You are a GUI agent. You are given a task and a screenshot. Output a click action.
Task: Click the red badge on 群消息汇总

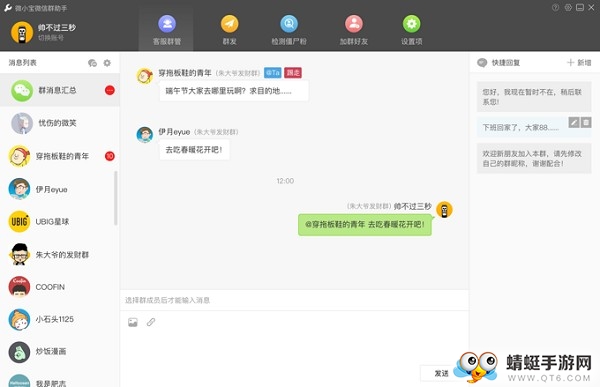tap(110, 90)
